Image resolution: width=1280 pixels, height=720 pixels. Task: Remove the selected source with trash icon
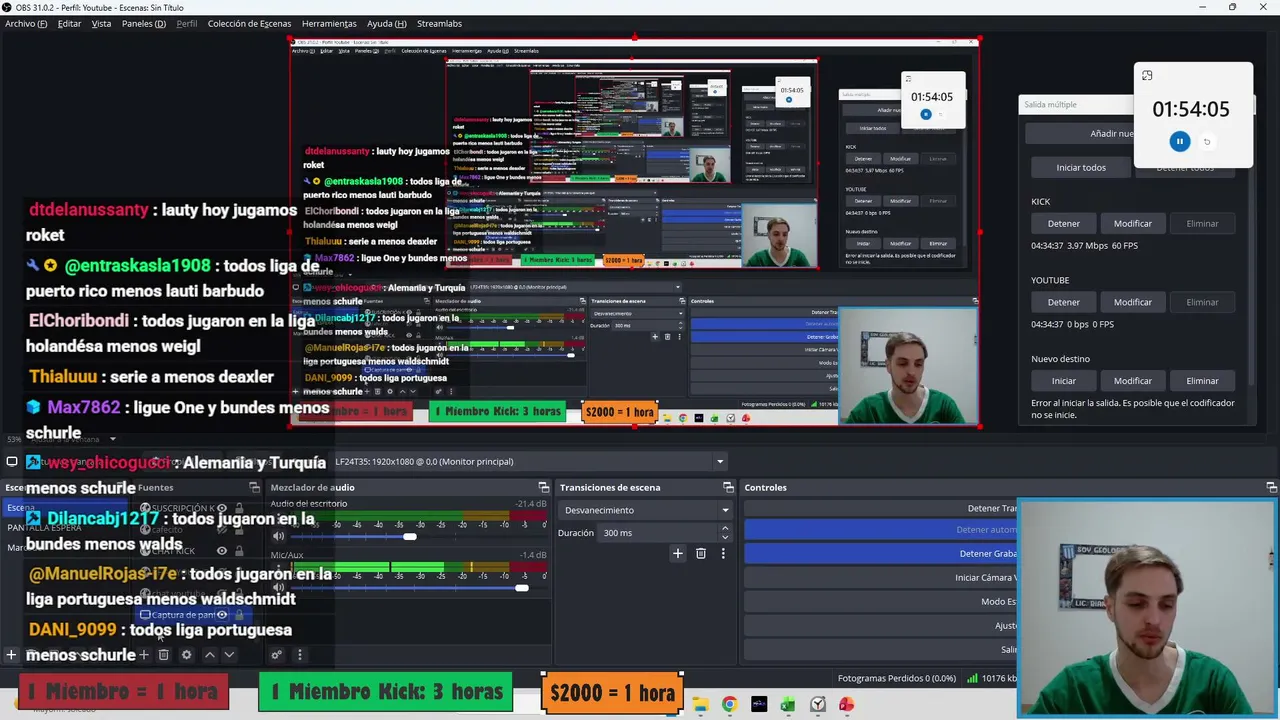tap(164, 655)
